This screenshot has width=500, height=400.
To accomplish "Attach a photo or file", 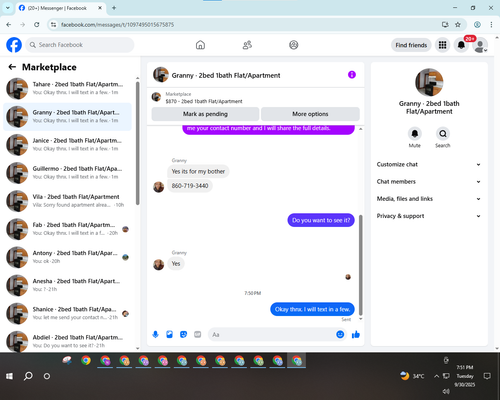I will point(169,334).
